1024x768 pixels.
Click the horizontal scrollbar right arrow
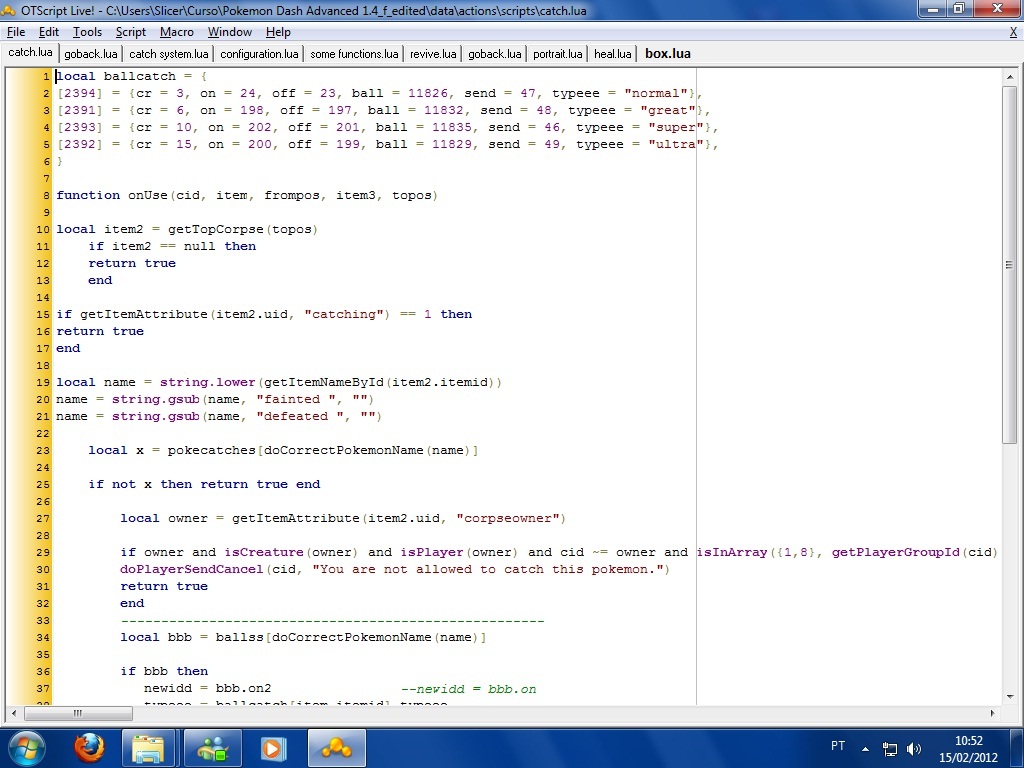click(x=993, y=713)
